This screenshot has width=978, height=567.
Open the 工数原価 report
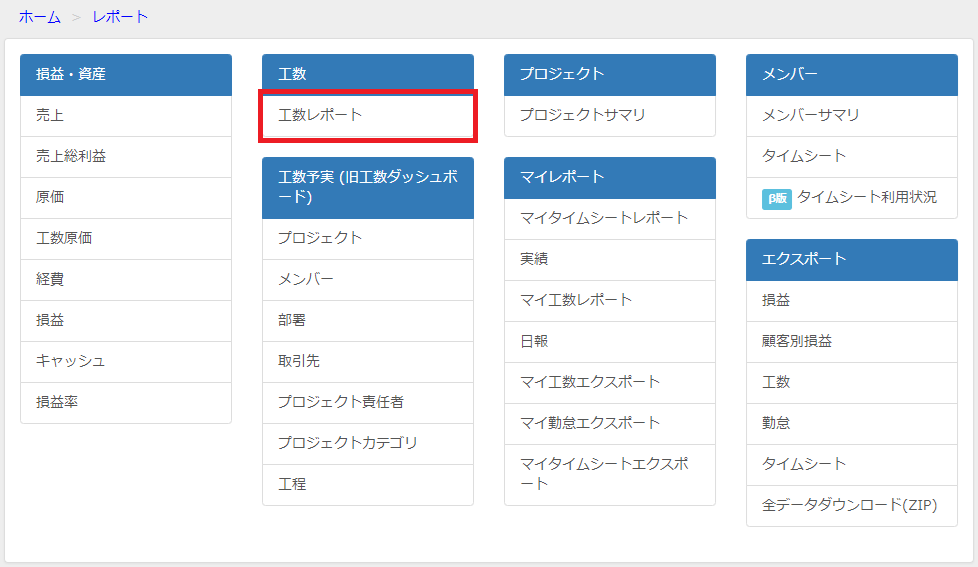point(126,238)
